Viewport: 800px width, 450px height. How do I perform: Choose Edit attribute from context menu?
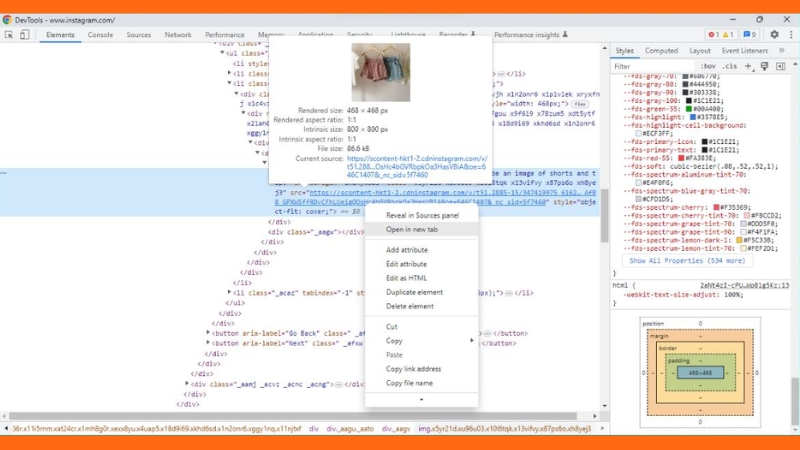pos(422,264)
